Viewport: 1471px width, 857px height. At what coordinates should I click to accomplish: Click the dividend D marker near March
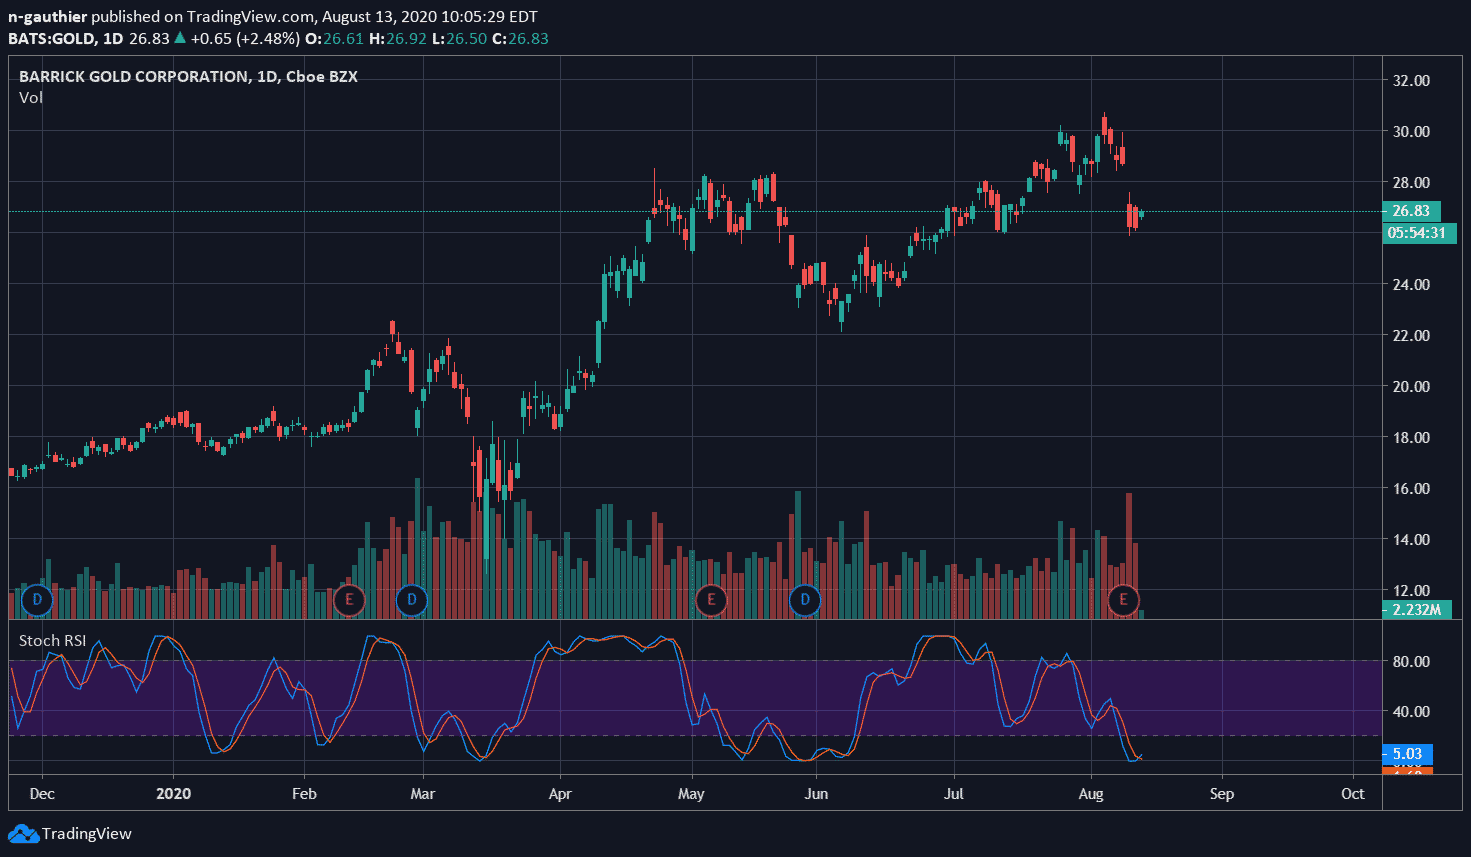[411, 600]
